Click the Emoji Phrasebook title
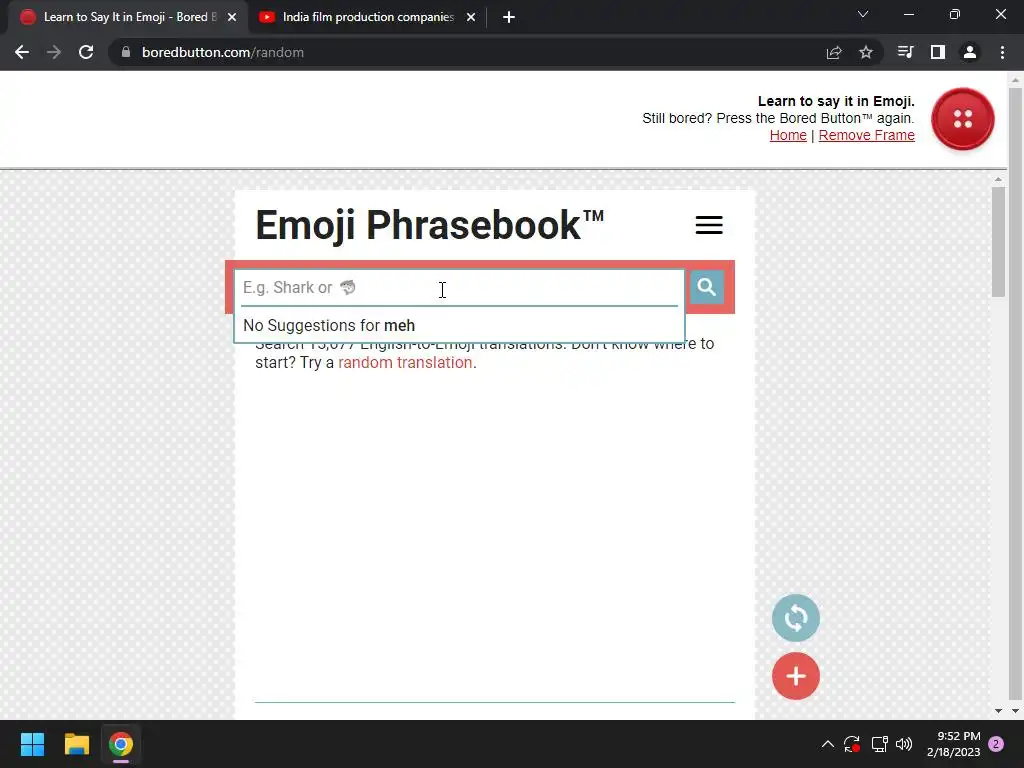Viewport: 1024px width, 768px height. [x=429, y=225]
